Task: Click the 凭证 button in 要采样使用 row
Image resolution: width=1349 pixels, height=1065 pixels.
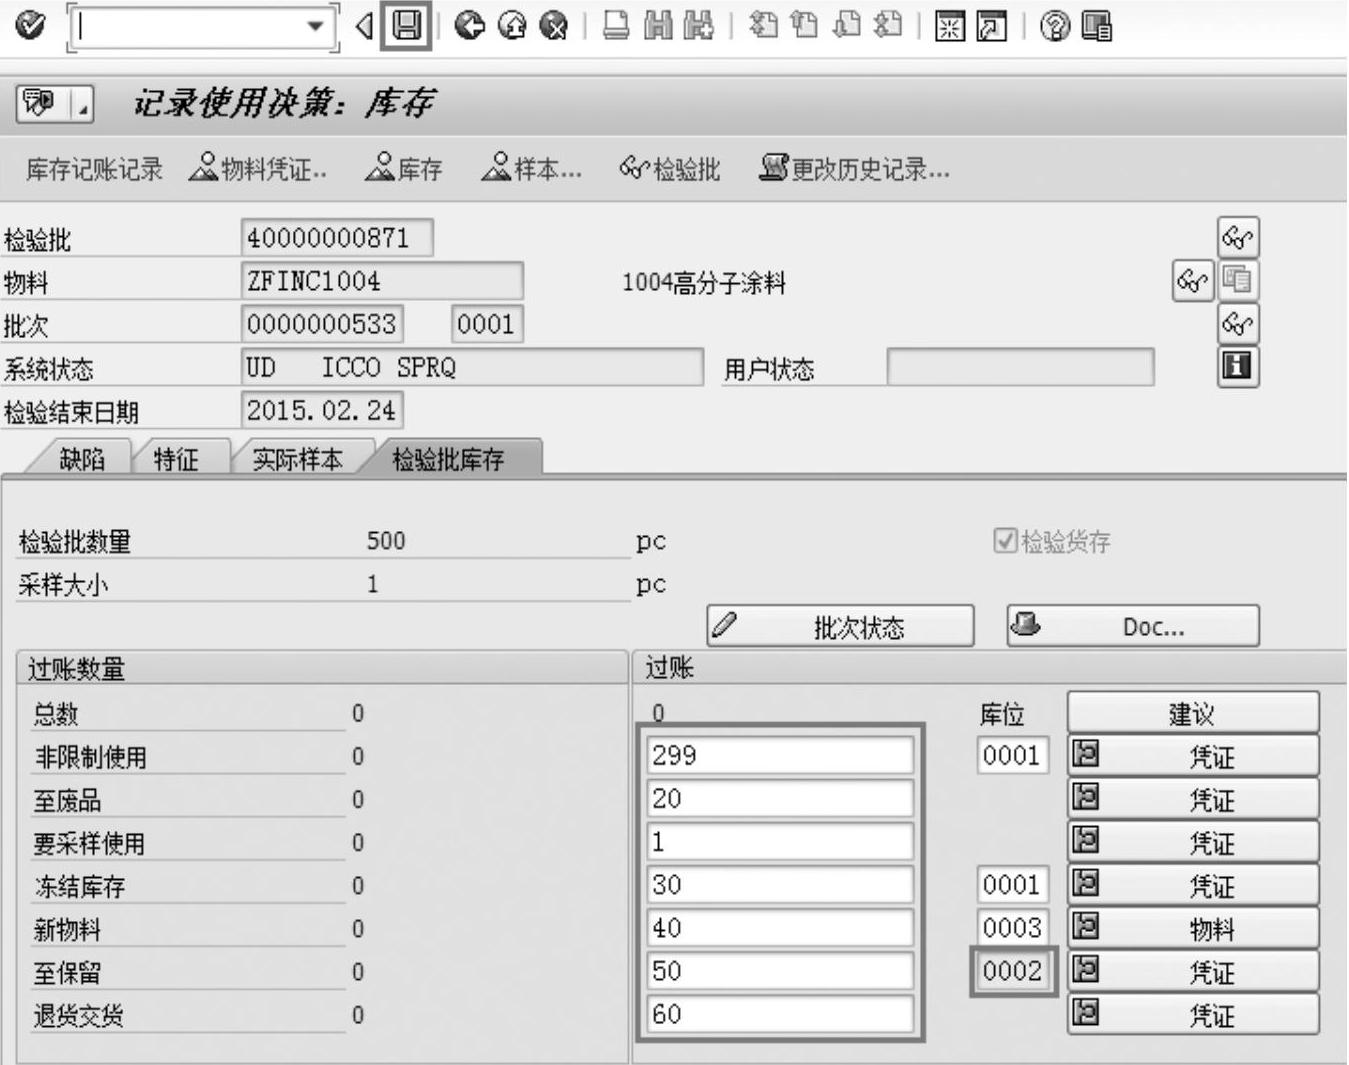Action: [1193, 842]
